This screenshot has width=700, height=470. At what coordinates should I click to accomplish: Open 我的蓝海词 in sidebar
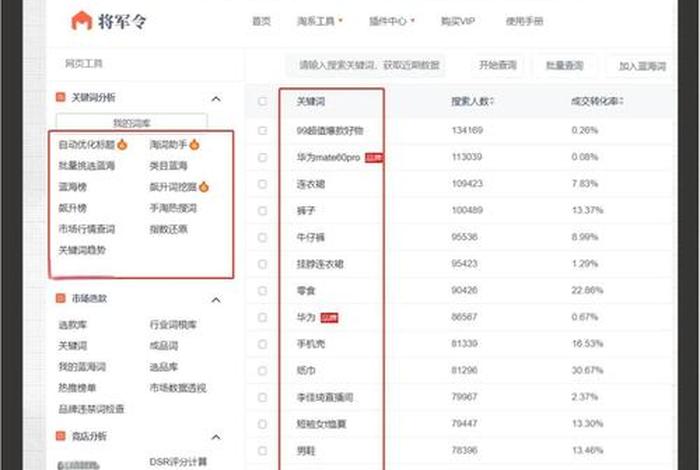(82, 367)
